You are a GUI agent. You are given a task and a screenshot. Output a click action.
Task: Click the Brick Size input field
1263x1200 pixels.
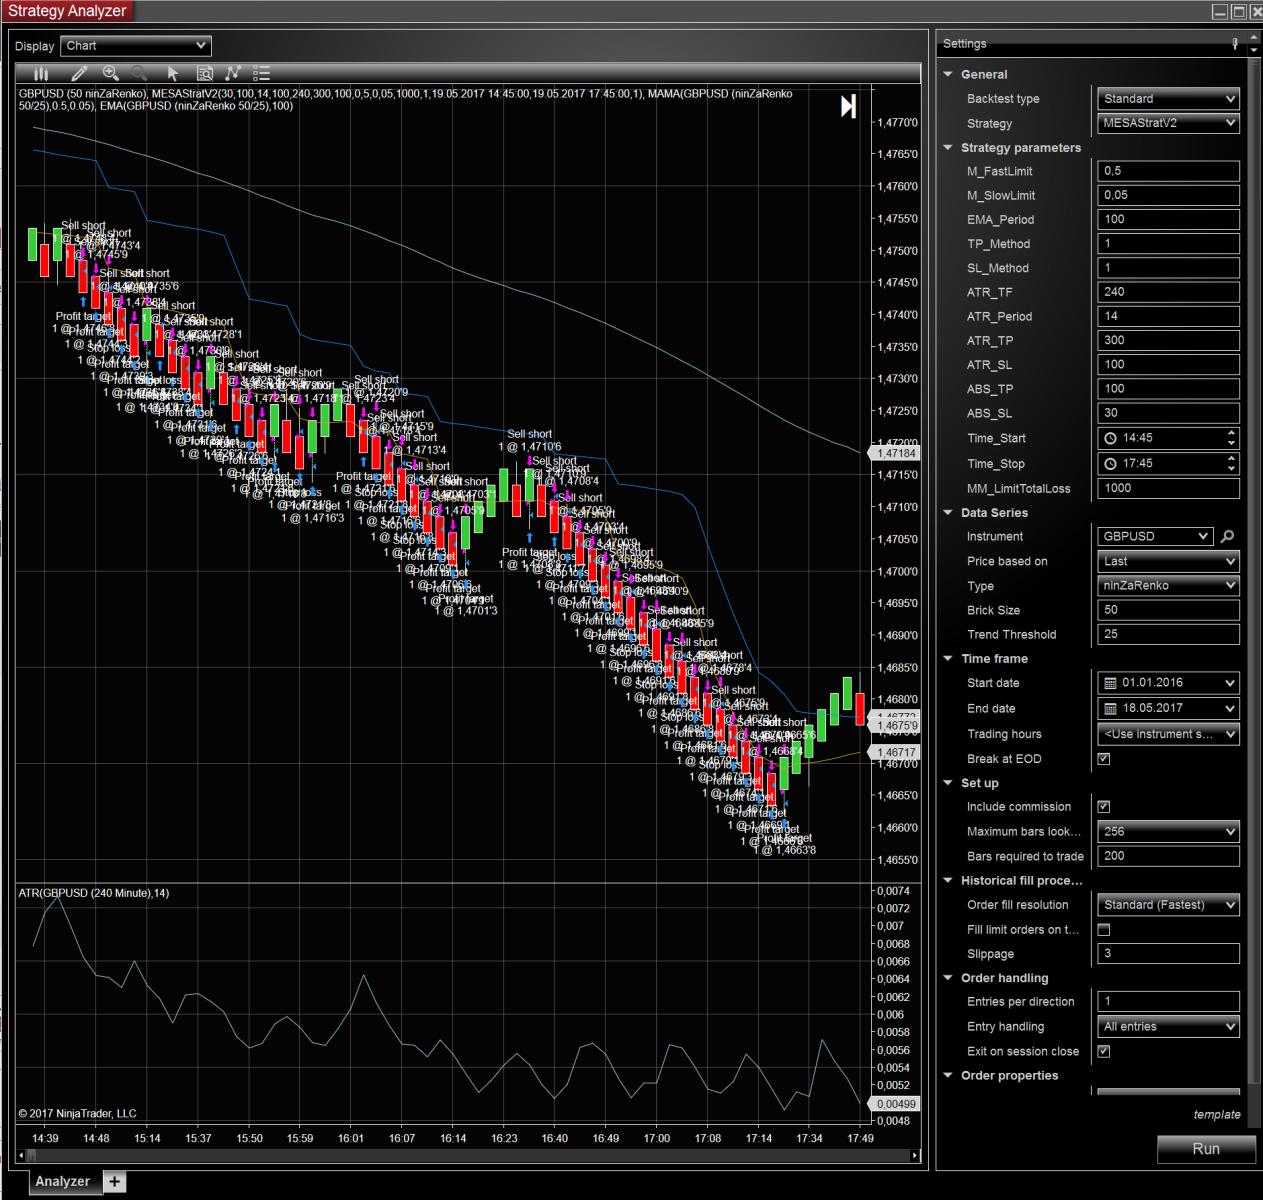tap(1168, 610)
